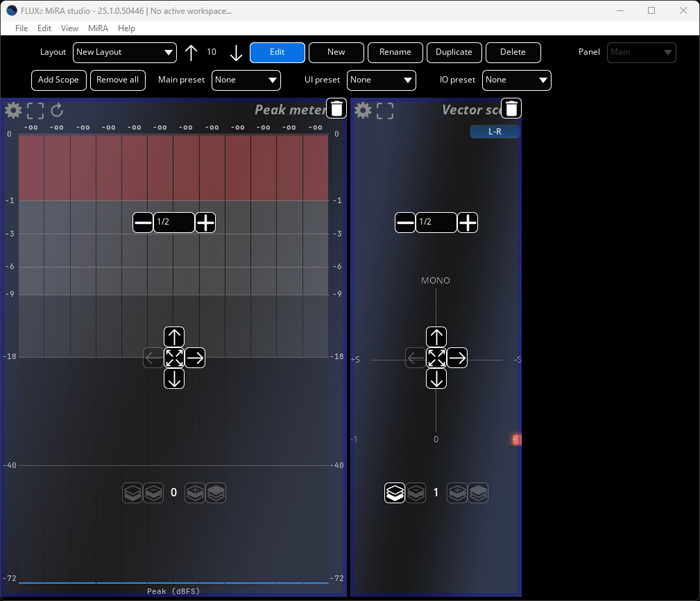Screen dimensions: 700x601
Task: Toggle Vector scope fullscreen icon
Action: [x=385, y=111]
